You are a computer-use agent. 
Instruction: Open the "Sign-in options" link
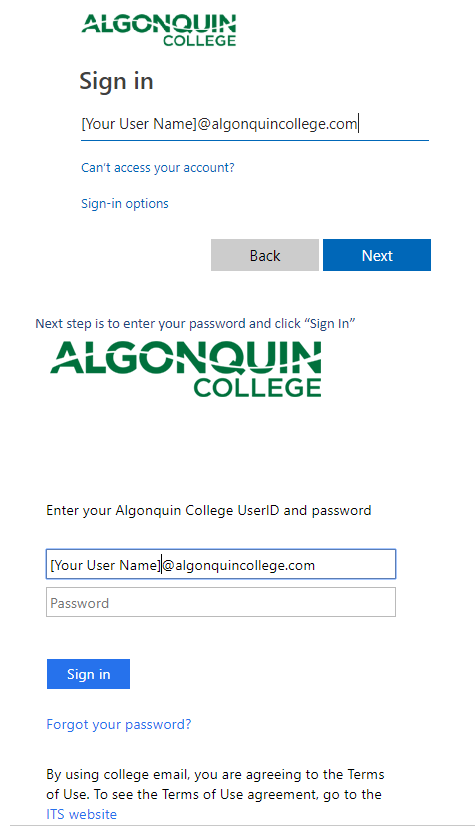(125, 204)
